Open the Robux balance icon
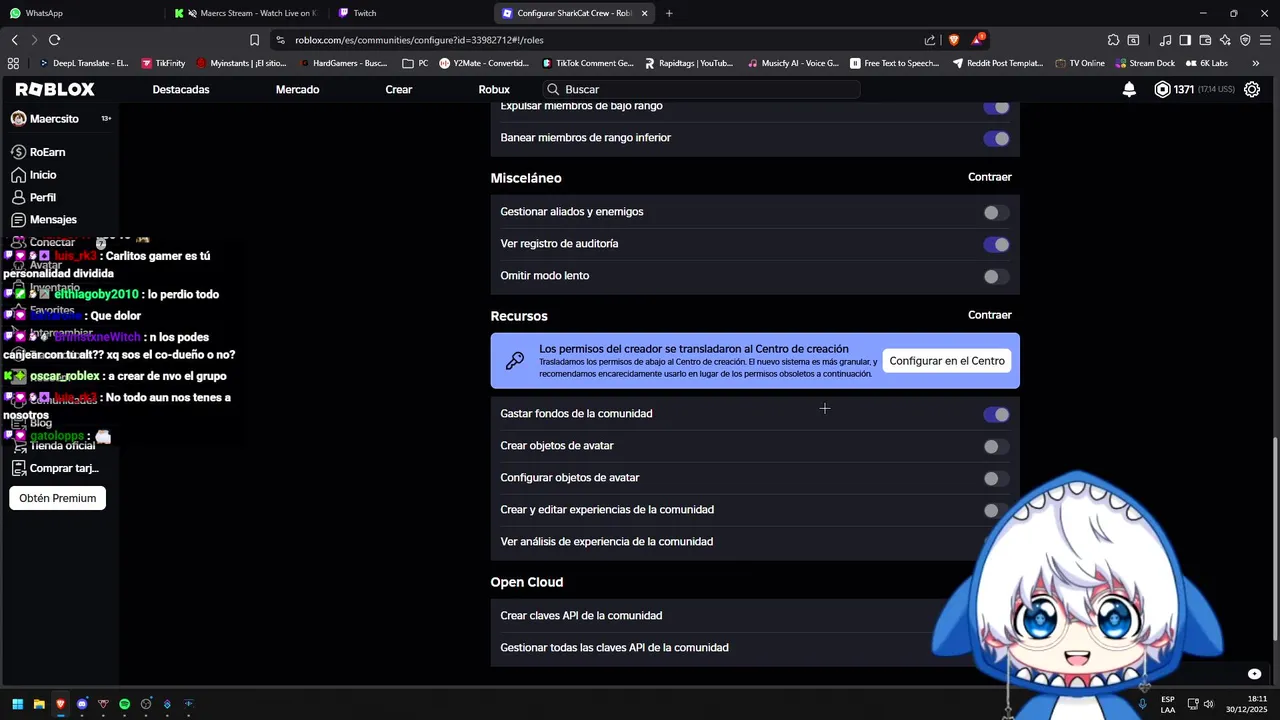This screenshot has width=1280, height=720. pyautogui.click(x=1162, y=89)
